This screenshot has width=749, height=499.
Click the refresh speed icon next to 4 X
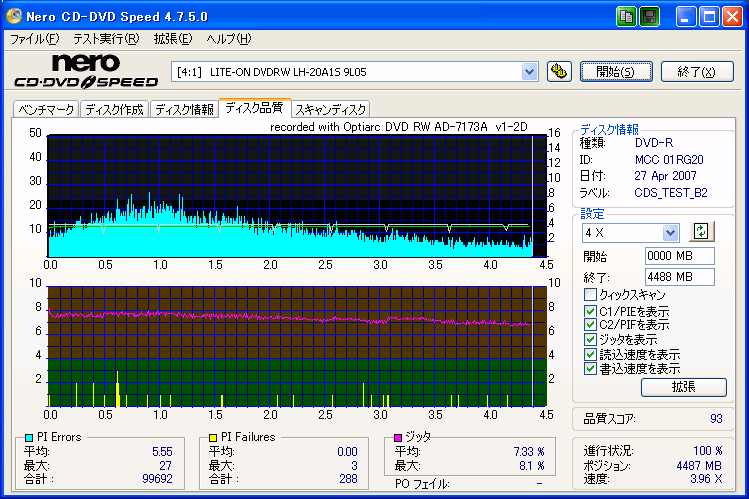[701, 232]
